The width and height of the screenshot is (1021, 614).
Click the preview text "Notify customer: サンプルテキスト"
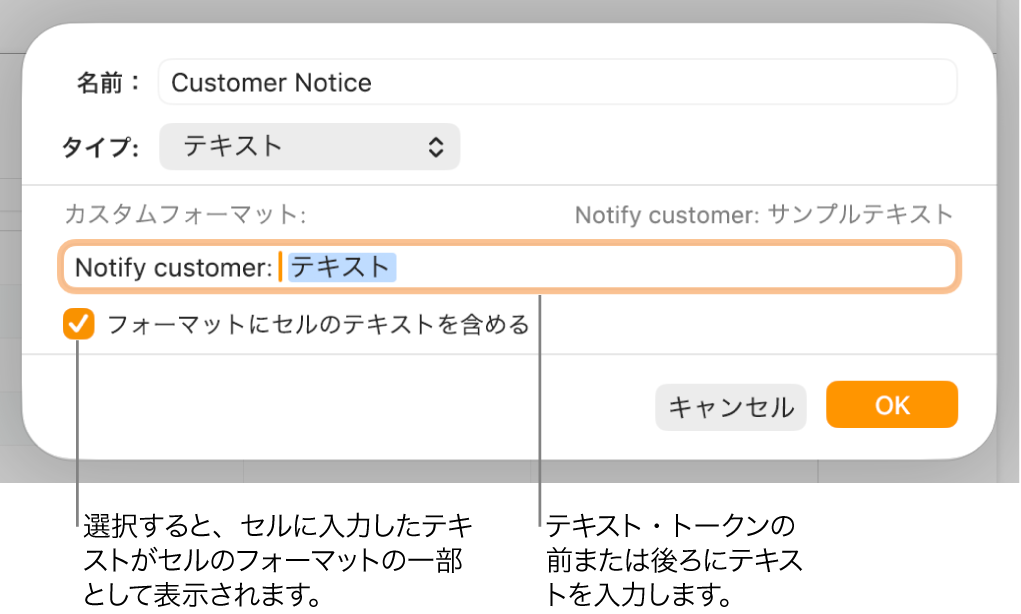764,214
